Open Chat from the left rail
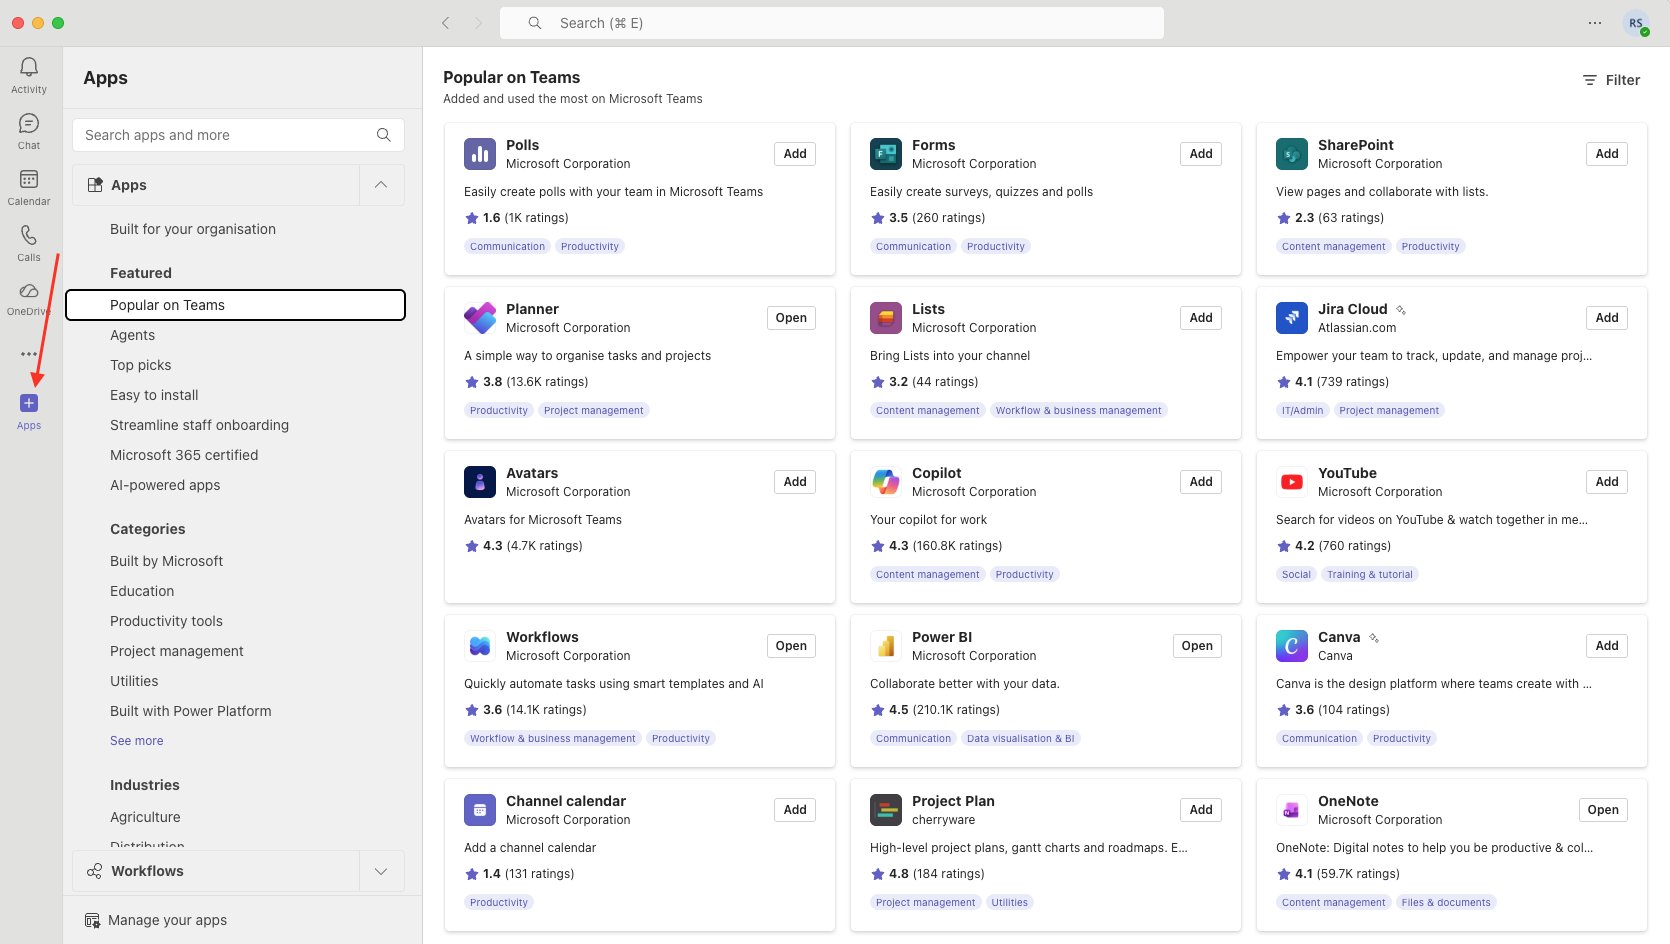 [x=29, y=124]
